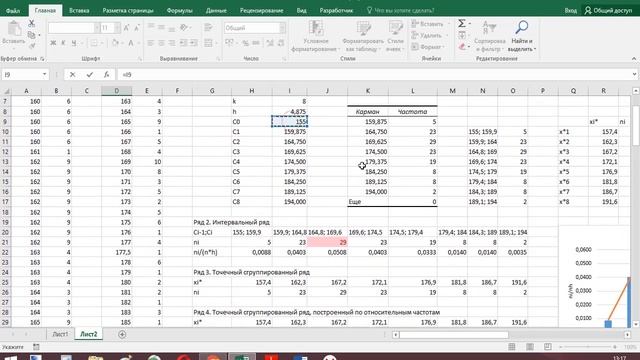Click the Общий доступ share button

(608, 11)
